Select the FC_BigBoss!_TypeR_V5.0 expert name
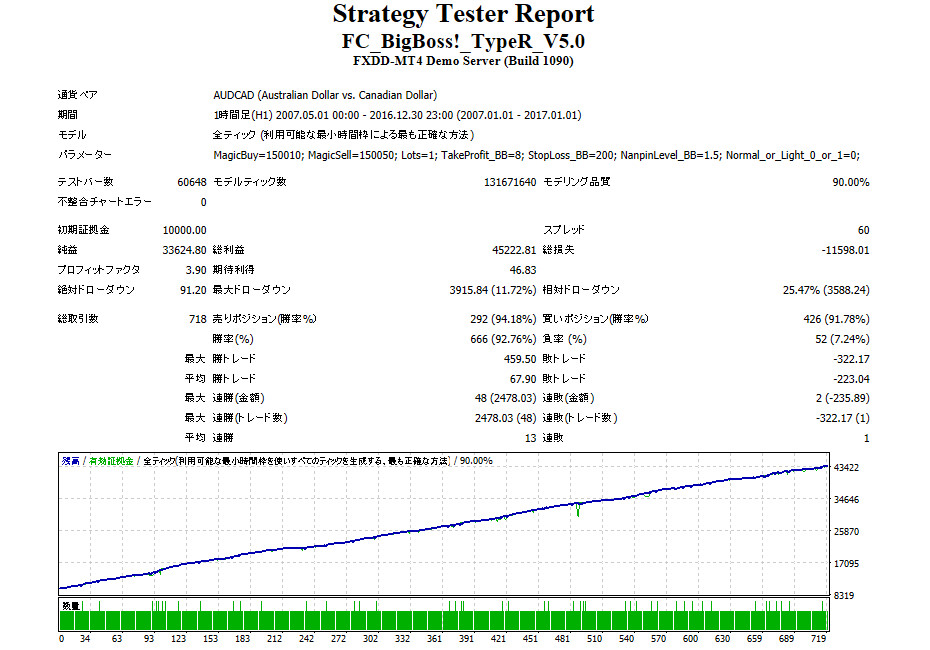Screen dimensions: 930x650 click(x=463, y=42)
